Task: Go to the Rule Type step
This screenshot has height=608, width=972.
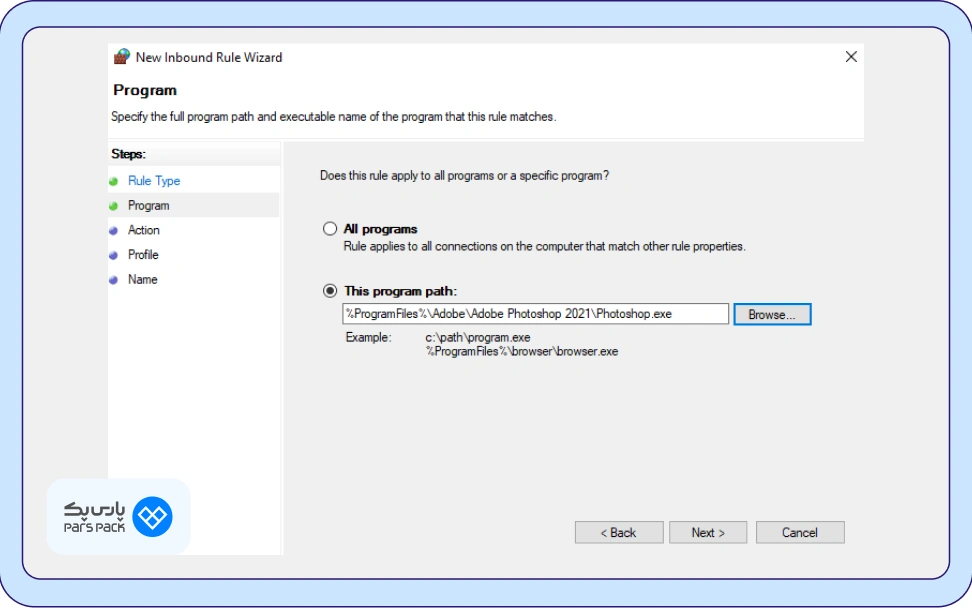Action: [x=154, y=181]
